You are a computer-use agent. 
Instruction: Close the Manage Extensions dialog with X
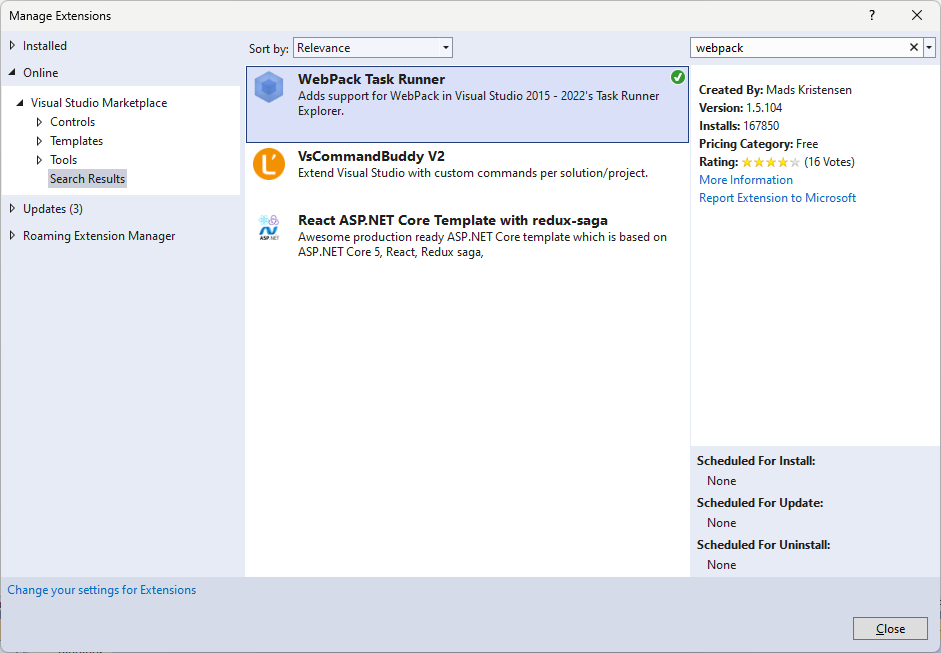point(917,16)
